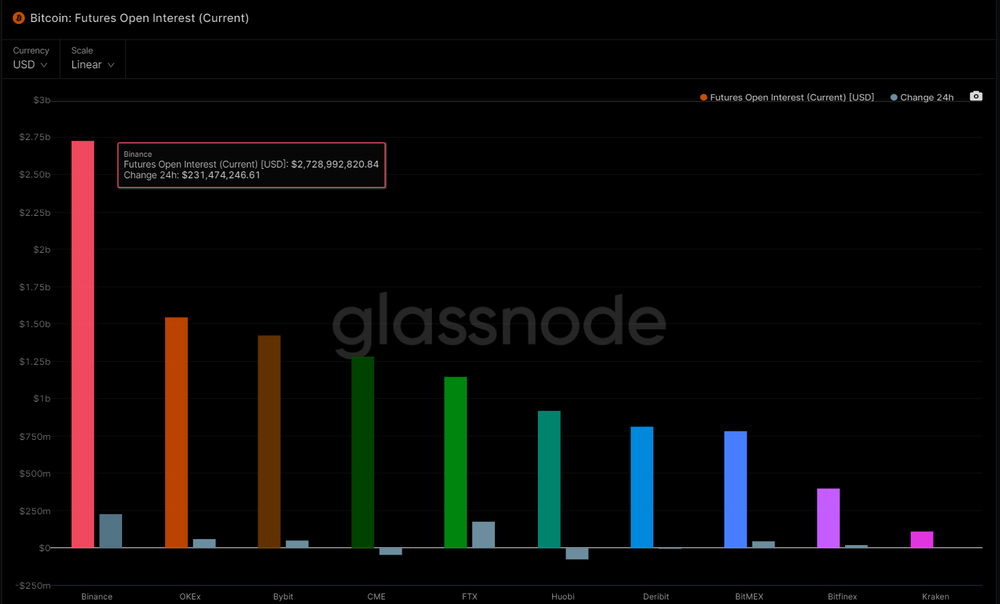The image size is (1000, 604).
Task: Click the Kraken open interest bar
Action: point(922,540)
